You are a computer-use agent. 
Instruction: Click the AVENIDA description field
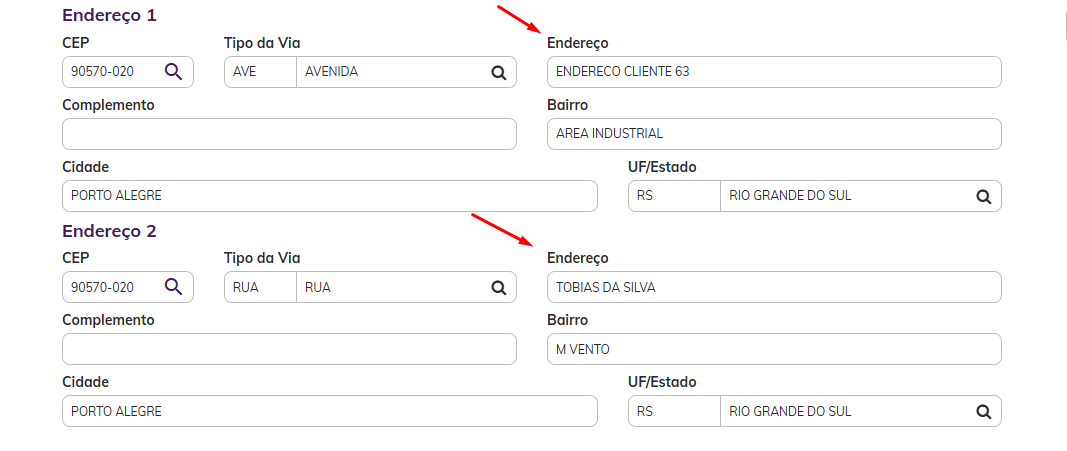[393, 72]
